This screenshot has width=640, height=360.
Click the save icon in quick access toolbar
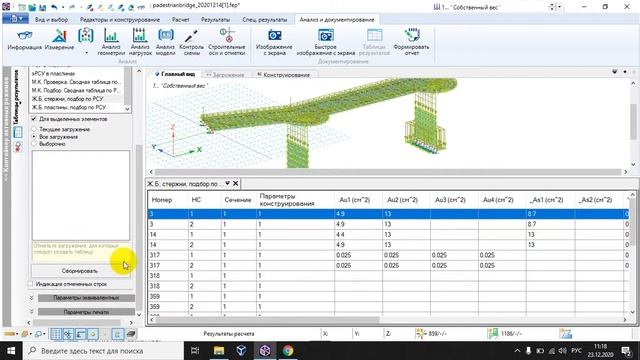tap(42, 7)
